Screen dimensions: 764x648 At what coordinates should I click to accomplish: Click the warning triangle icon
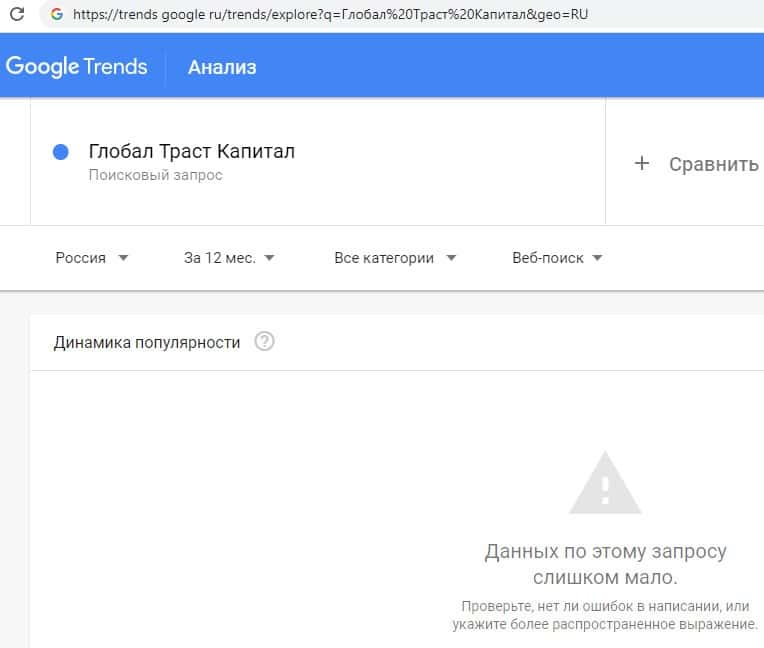click(605, 483)
